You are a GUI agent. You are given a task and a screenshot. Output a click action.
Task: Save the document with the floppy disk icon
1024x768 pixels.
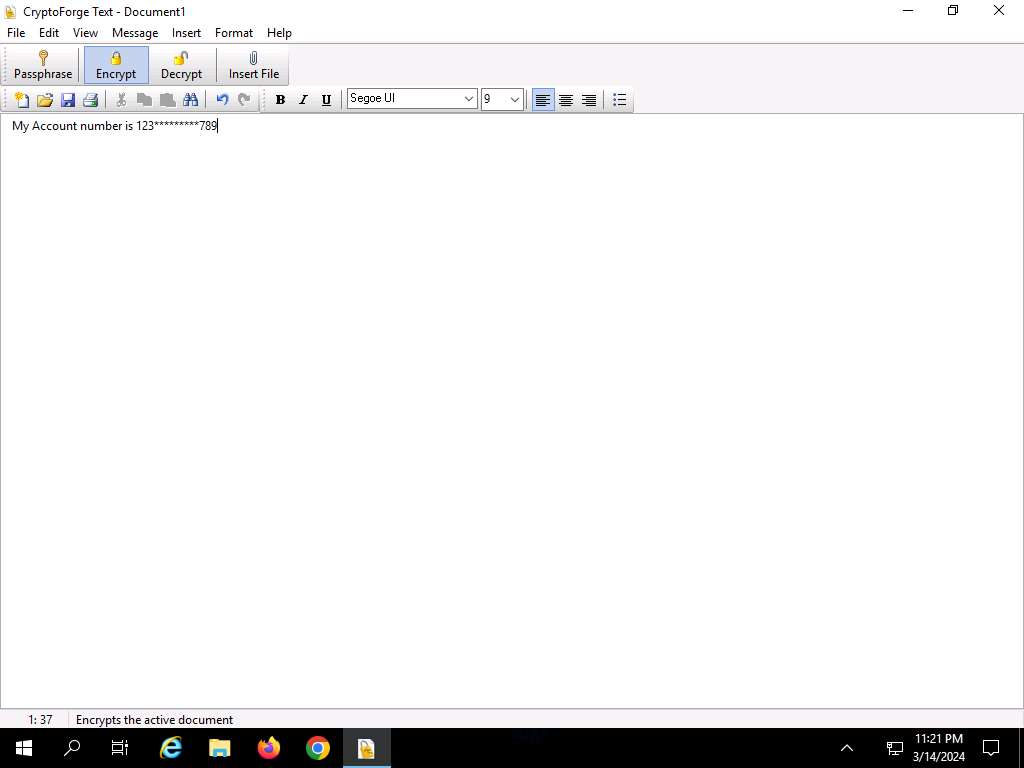pyautogui.click(x=68, y=100)
